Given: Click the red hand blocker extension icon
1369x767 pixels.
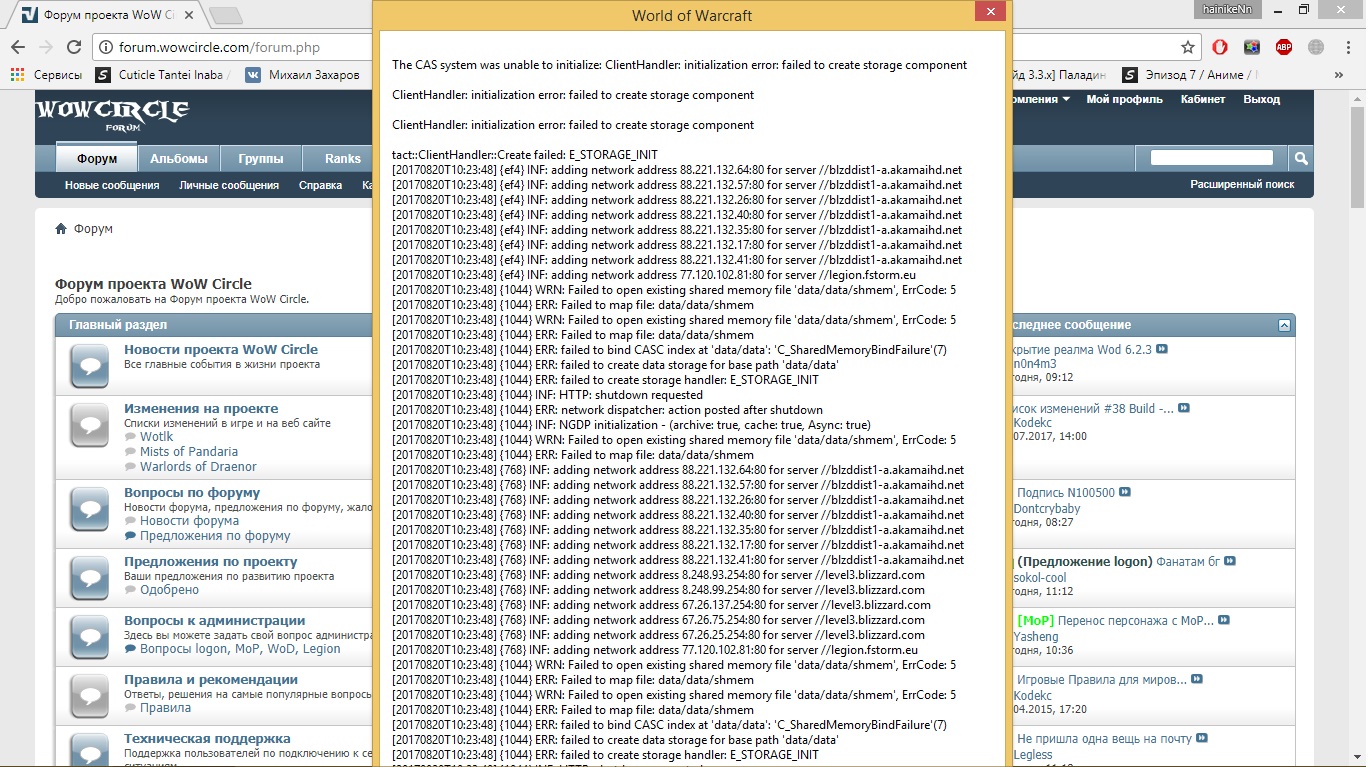Looking at the screenshot, I should coord(1219,47).
